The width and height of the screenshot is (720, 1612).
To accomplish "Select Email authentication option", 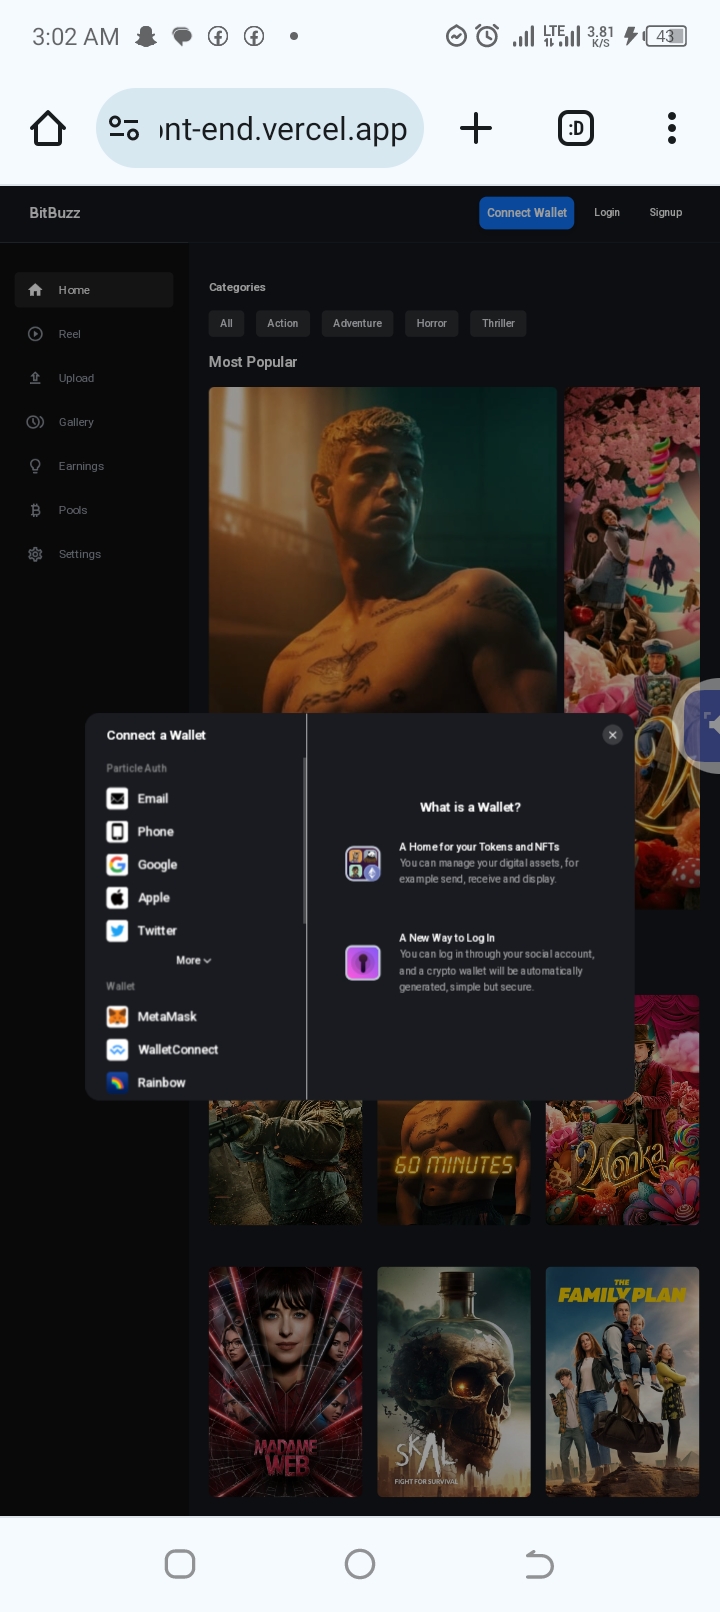I will pyautogui.click(x=152, y=798).
